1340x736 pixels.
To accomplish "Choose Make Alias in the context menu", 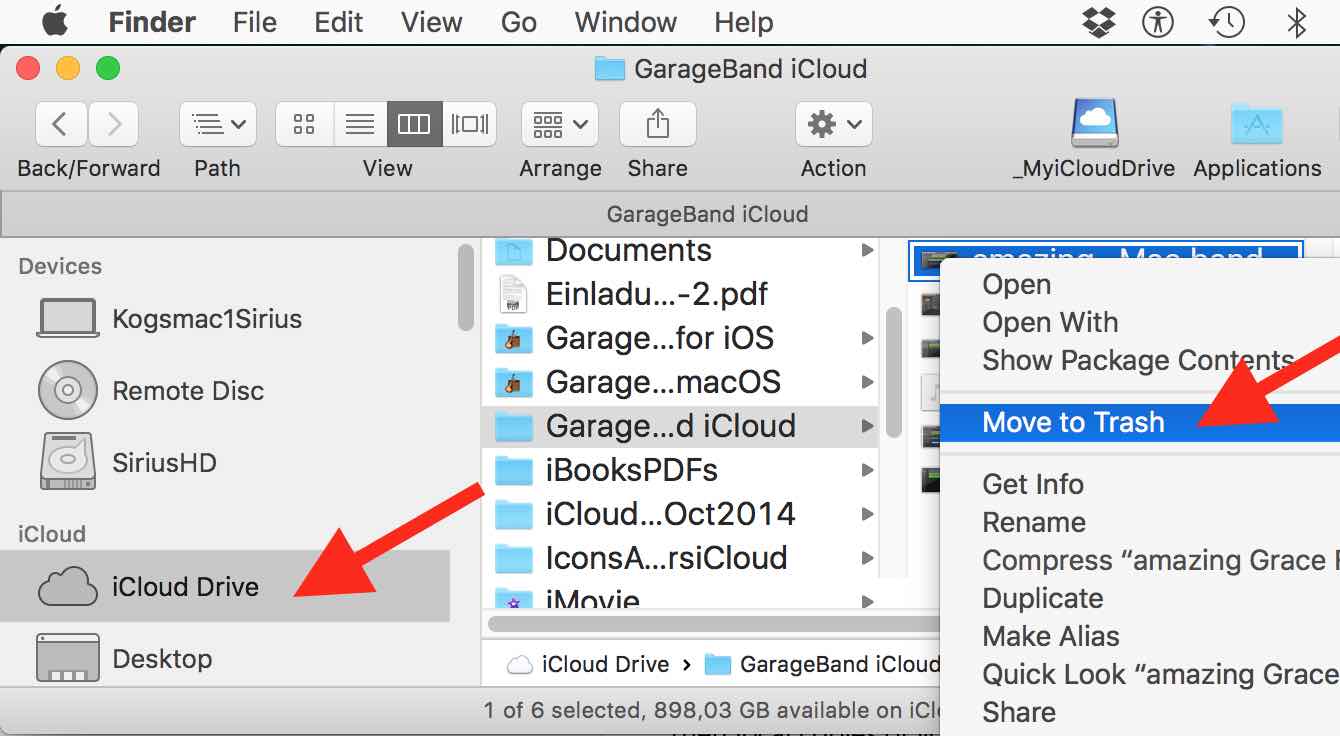I will [1140, 636].
